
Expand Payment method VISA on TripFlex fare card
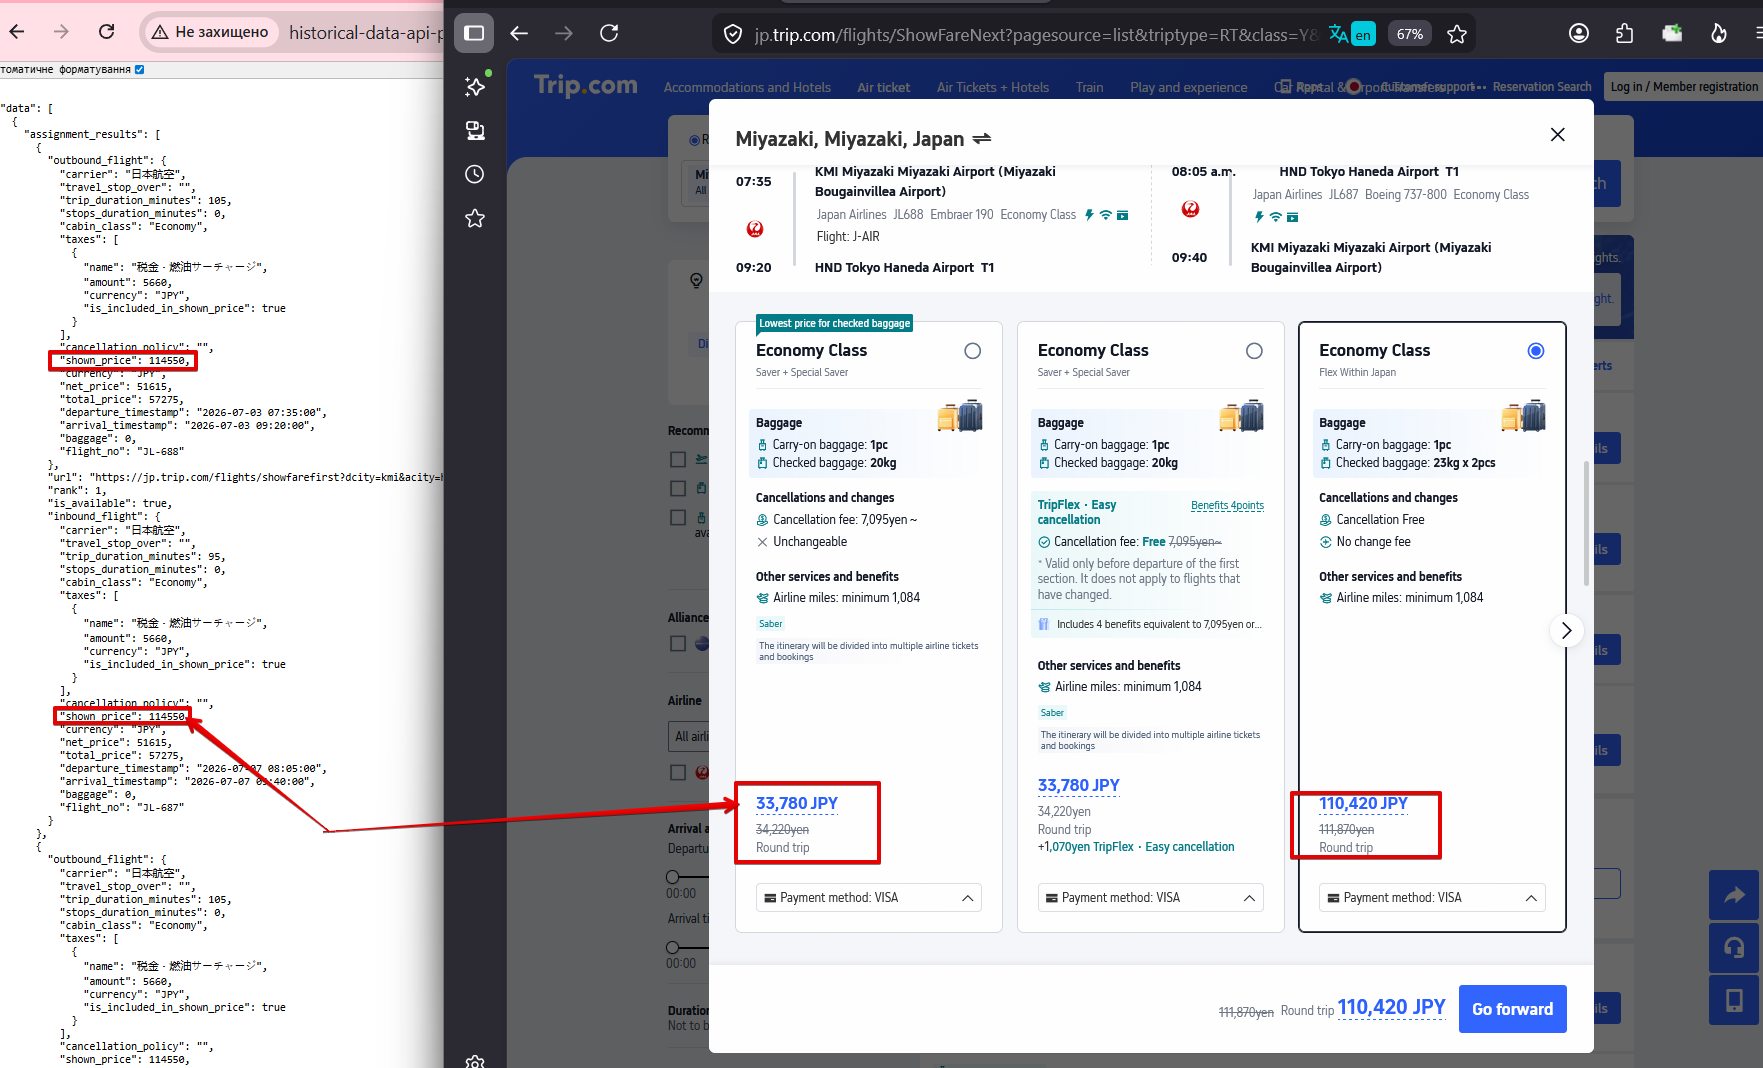(x=1150, y=898)
